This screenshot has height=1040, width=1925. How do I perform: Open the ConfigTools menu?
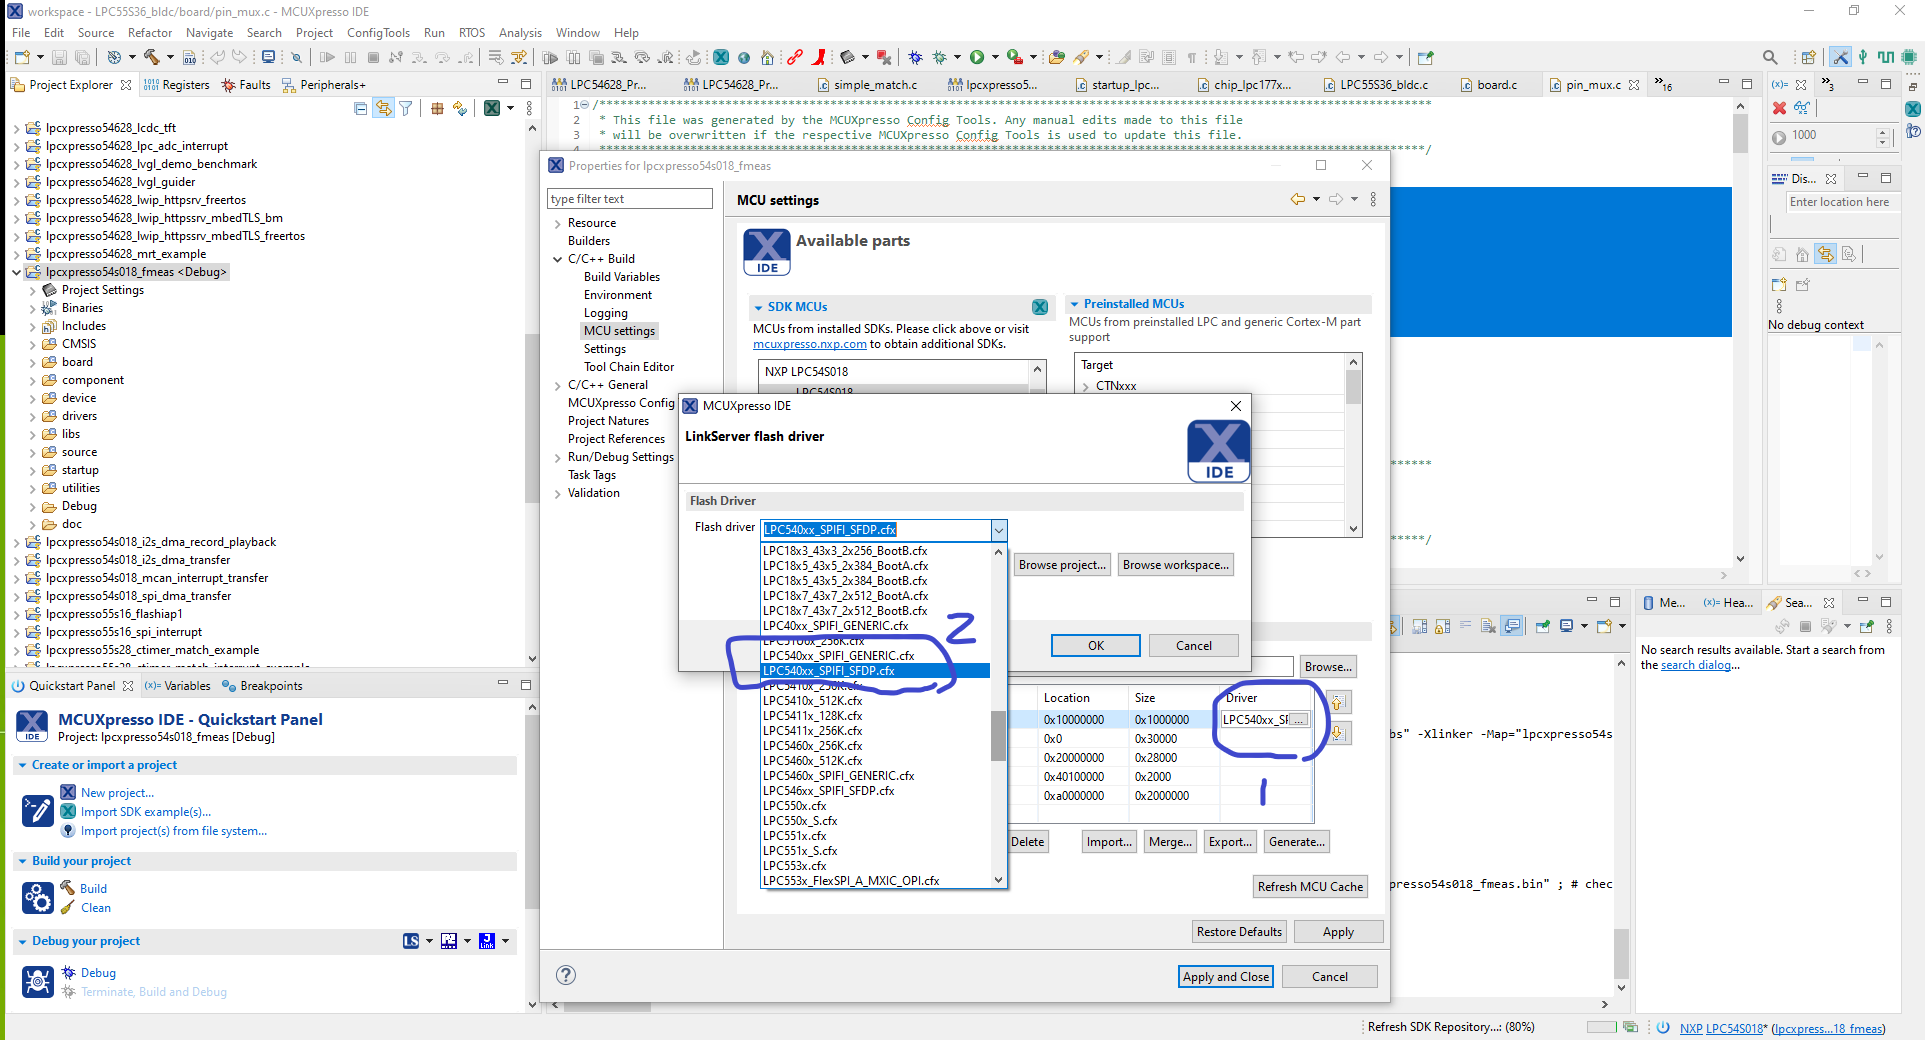(x=378, y=33)
